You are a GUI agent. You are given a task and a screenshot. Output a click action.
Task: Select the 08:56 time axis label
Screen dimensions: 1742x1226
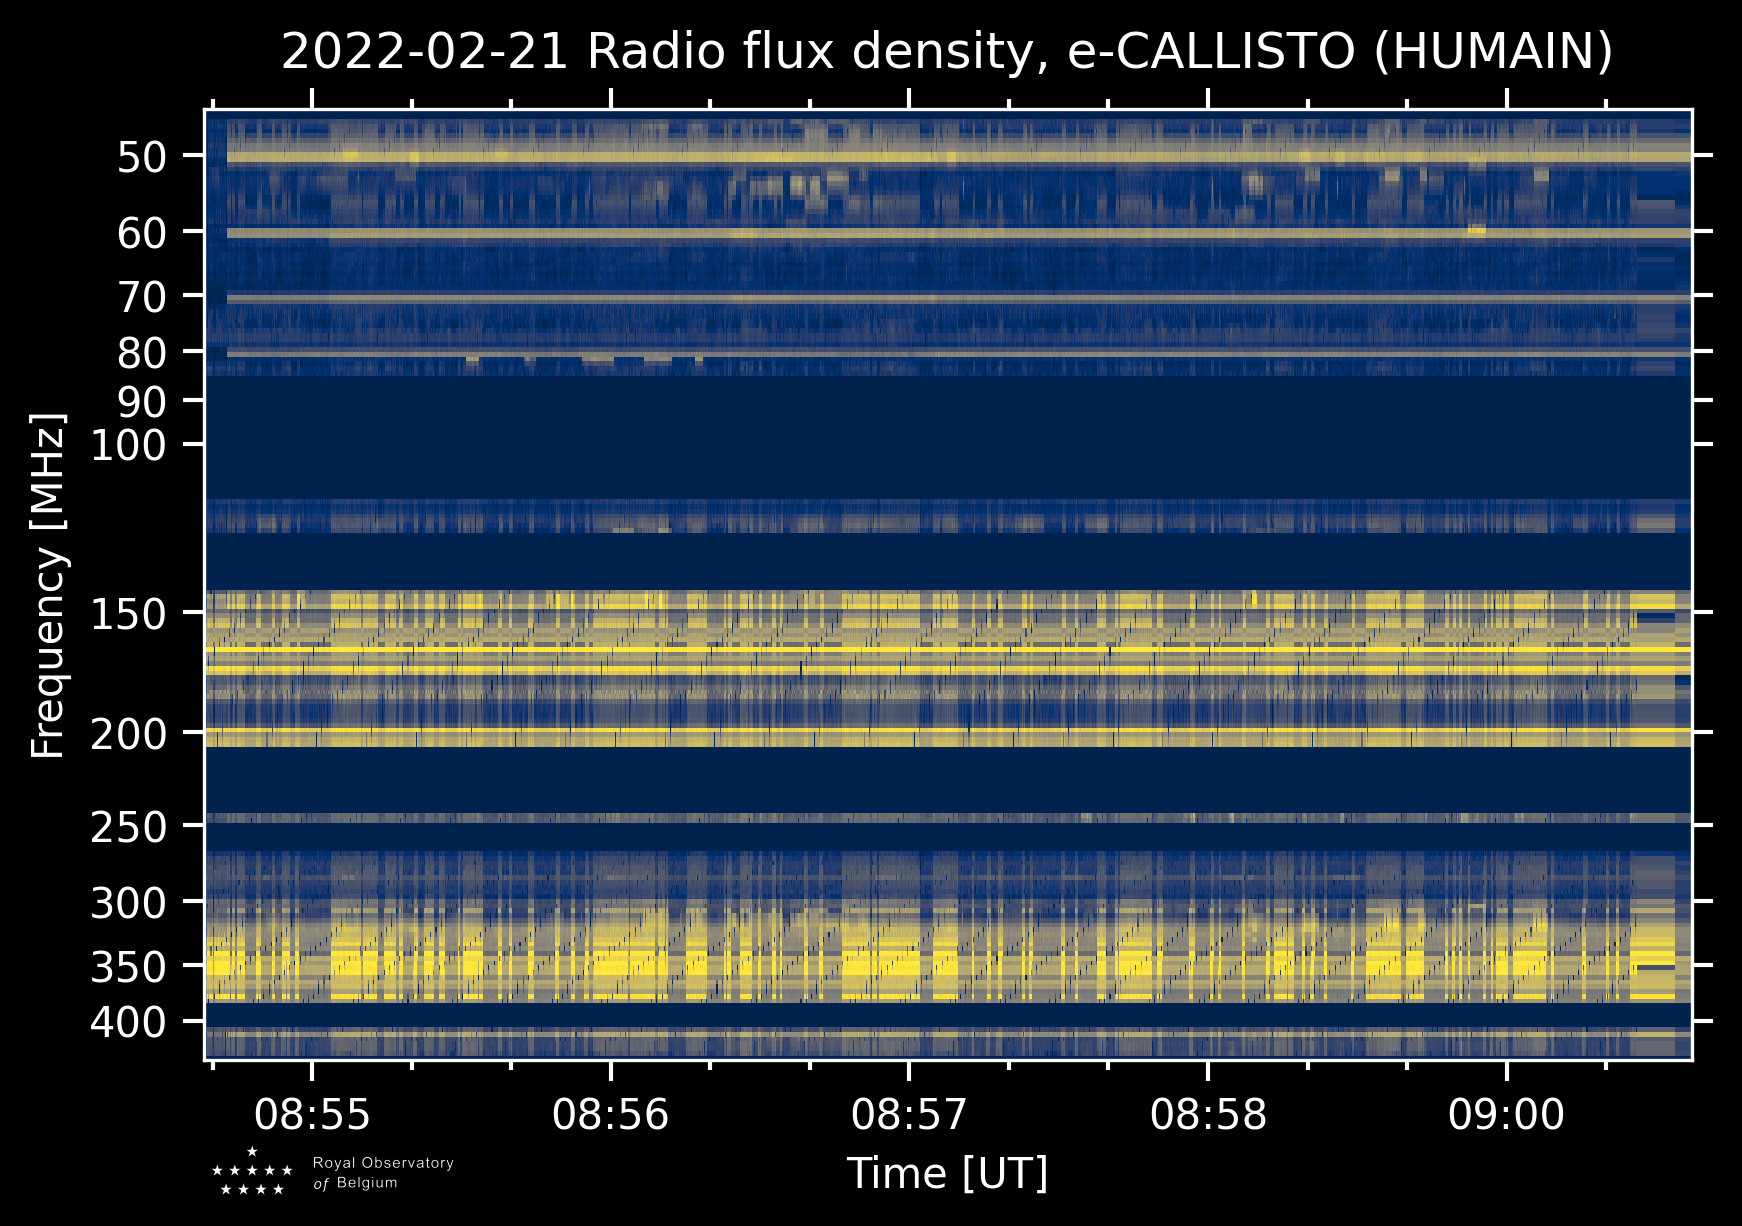610,1114
